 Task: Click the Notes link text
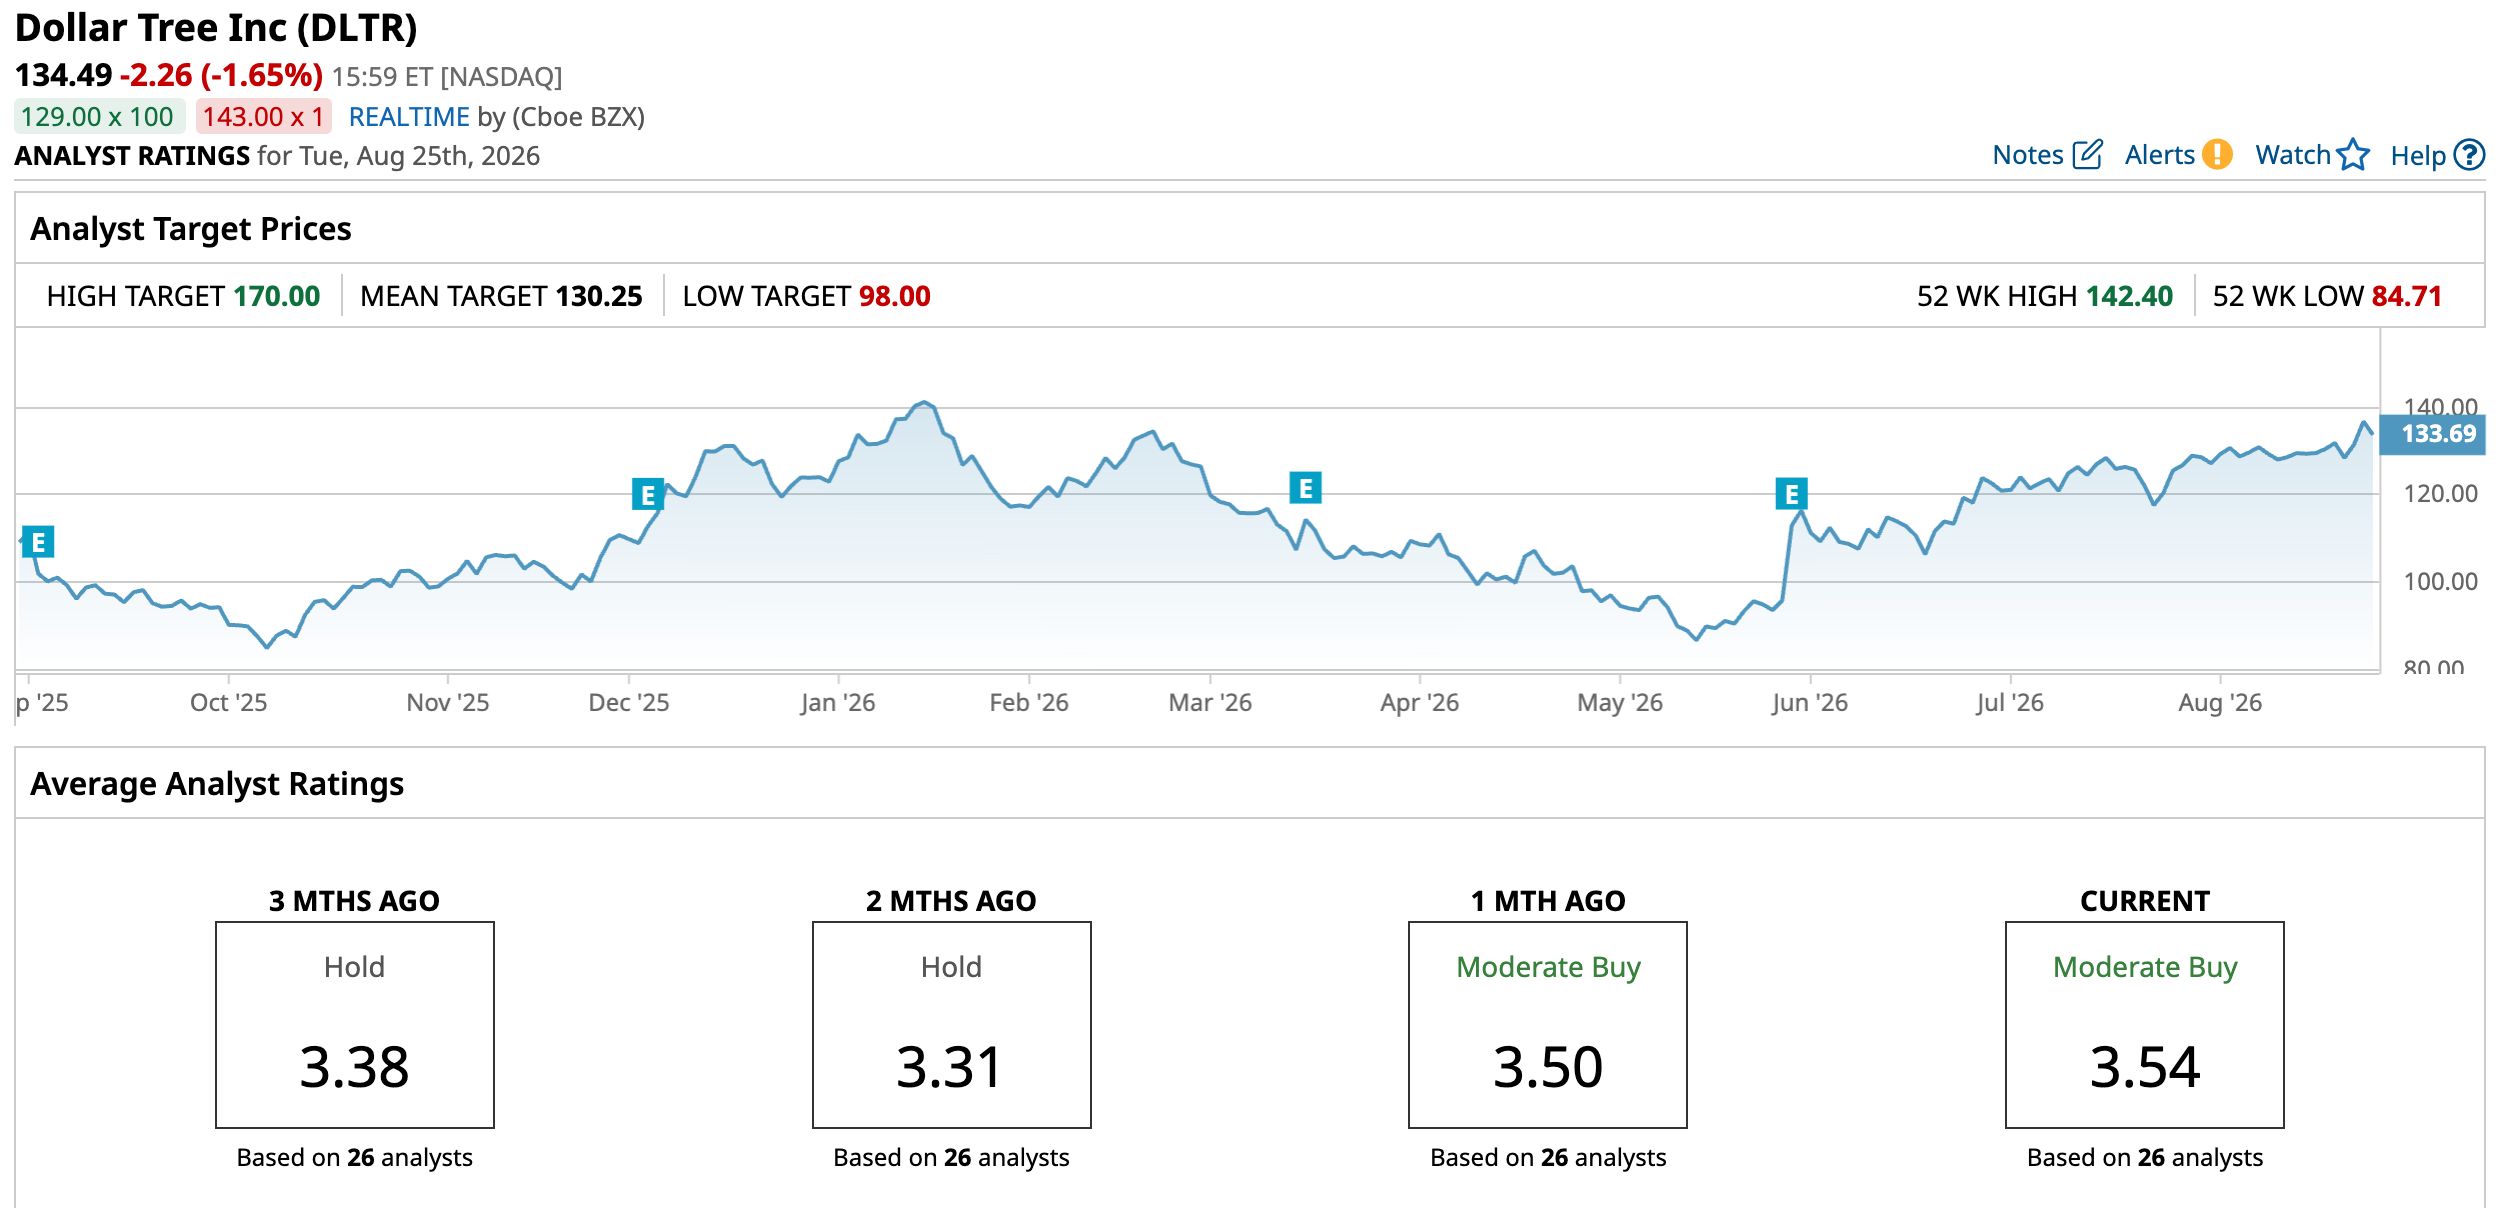[x=2027, y=155]
